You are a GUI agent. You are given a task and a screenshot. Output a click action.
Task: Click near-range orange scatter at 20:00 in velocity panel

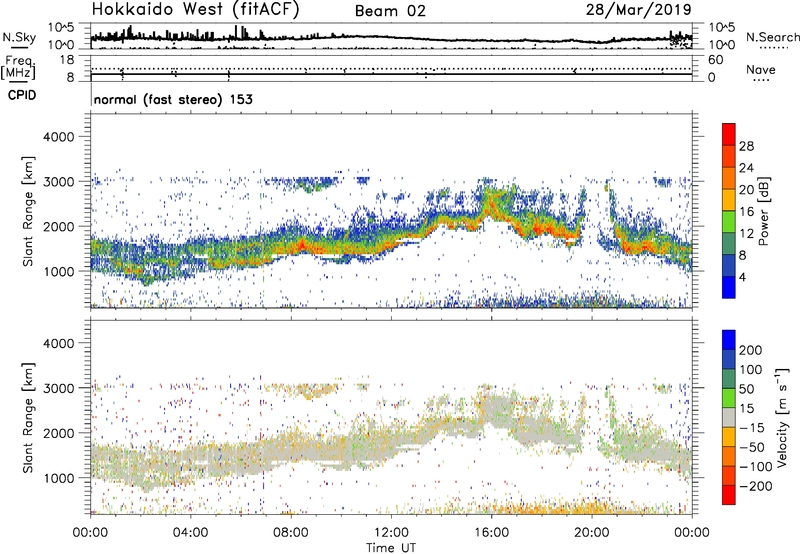tap(592, 508)
